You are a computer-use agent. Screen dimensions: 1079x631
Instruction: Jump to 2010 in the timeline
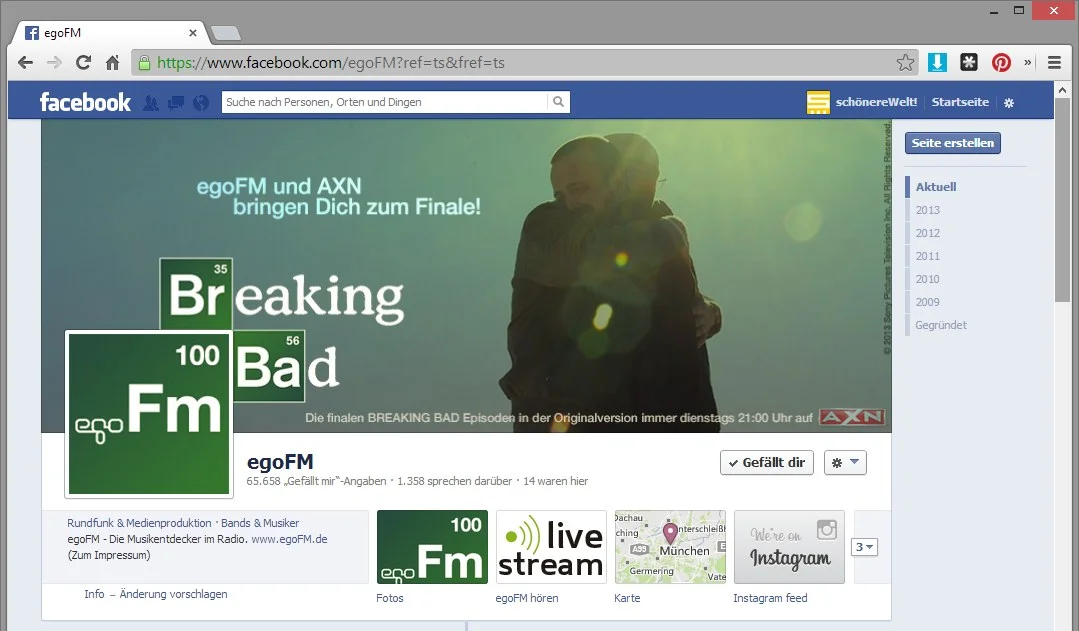[x=928, y=279]
